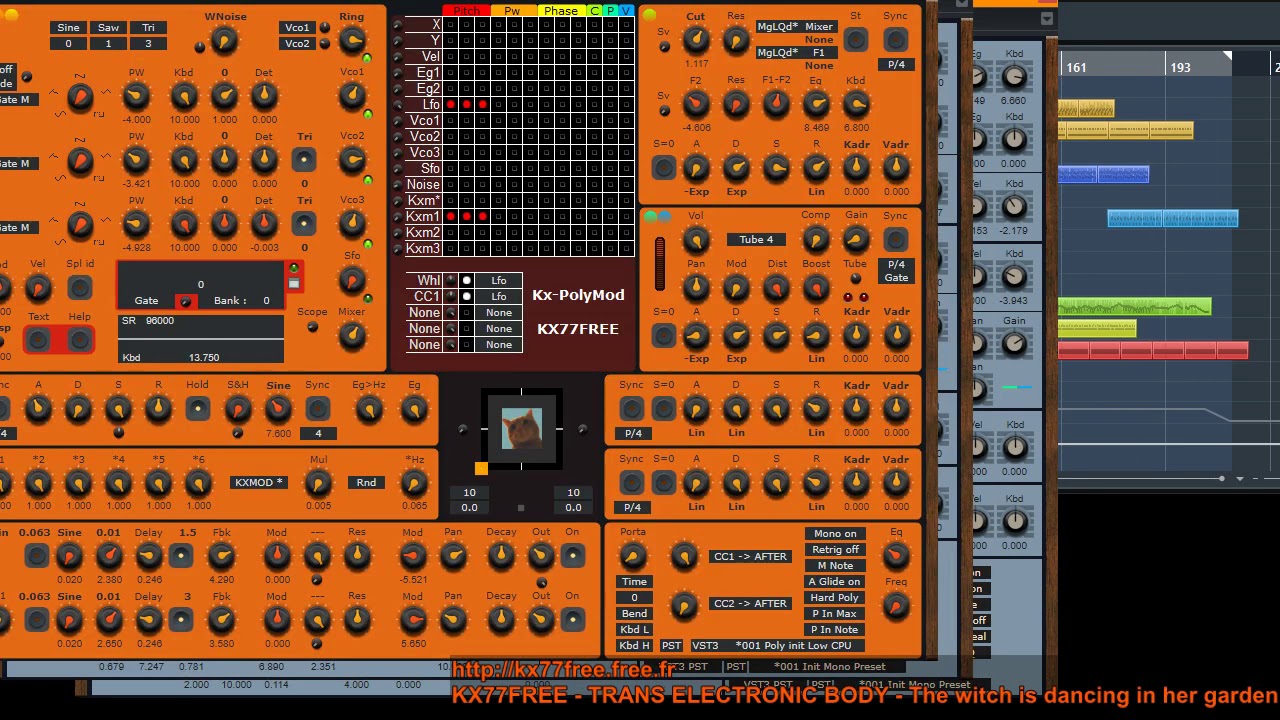Toggle the Help button
The height and width of the screenshot is (720, 1280).
tap(79, 341)
